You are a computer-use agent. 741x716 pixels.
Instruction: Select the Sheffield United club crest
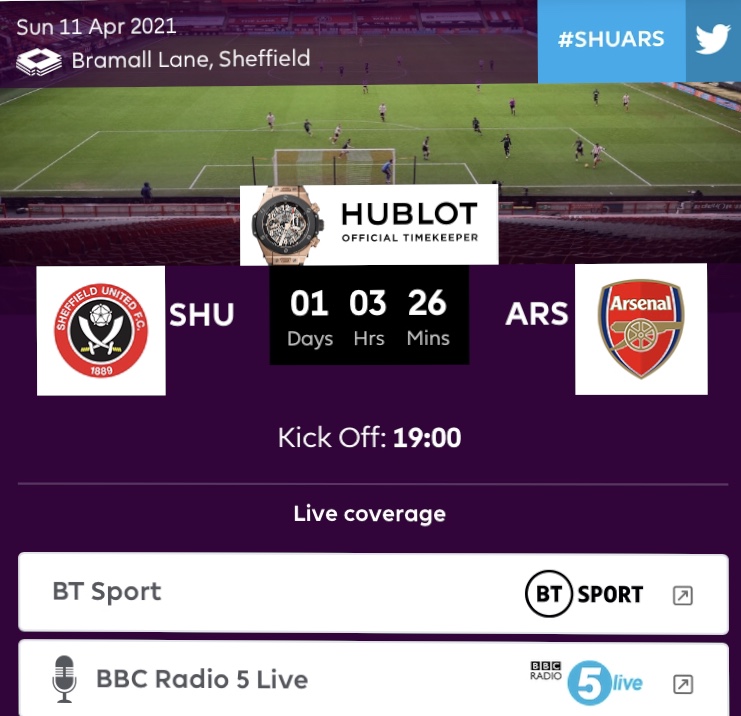(101, 330)
